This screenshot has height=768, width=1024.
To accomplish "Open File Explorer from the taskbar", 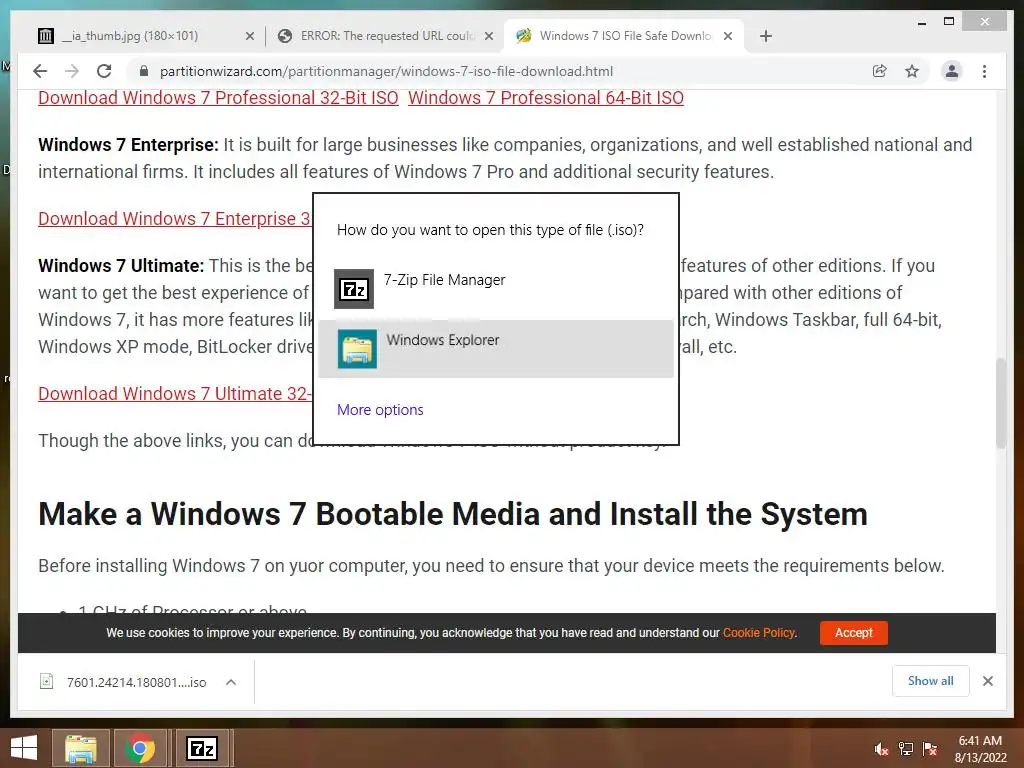I will pos(80,748).
